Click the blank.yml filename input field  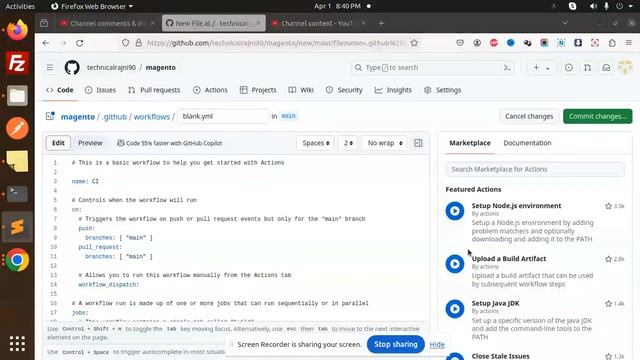click(223, 116)
